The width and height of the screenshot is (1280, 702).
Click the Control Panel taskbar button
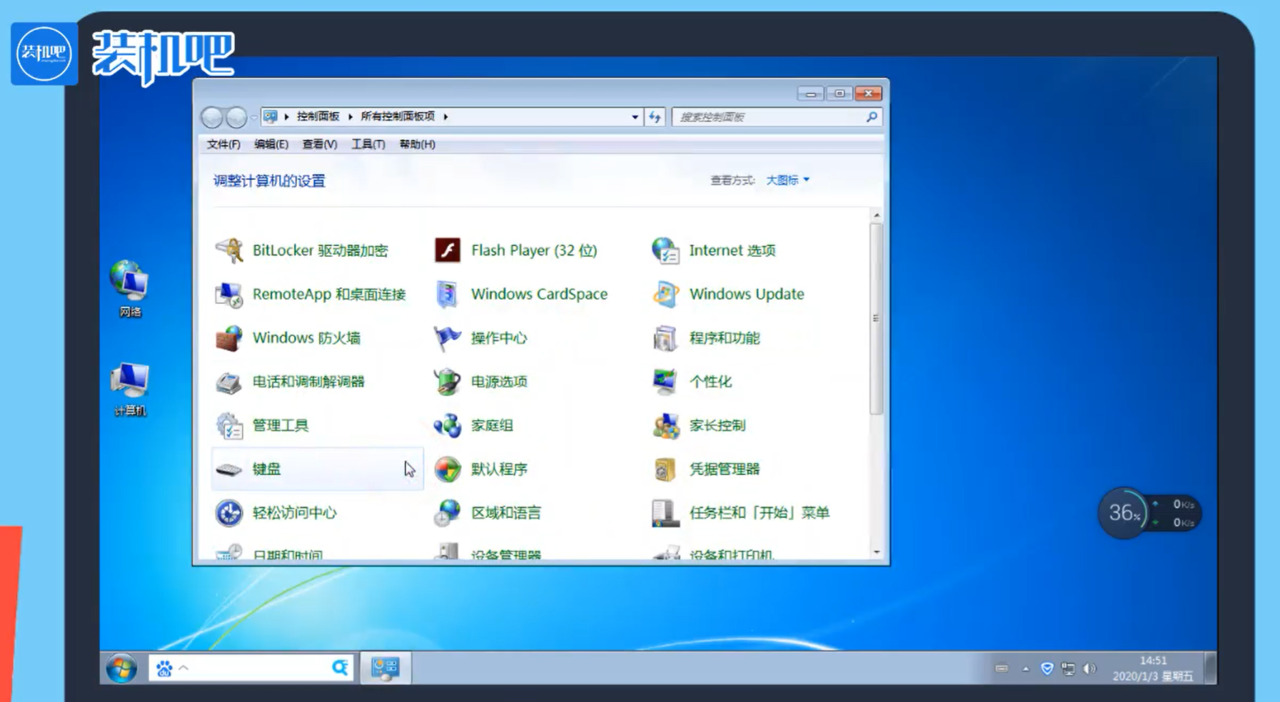[x=385, y=669]
